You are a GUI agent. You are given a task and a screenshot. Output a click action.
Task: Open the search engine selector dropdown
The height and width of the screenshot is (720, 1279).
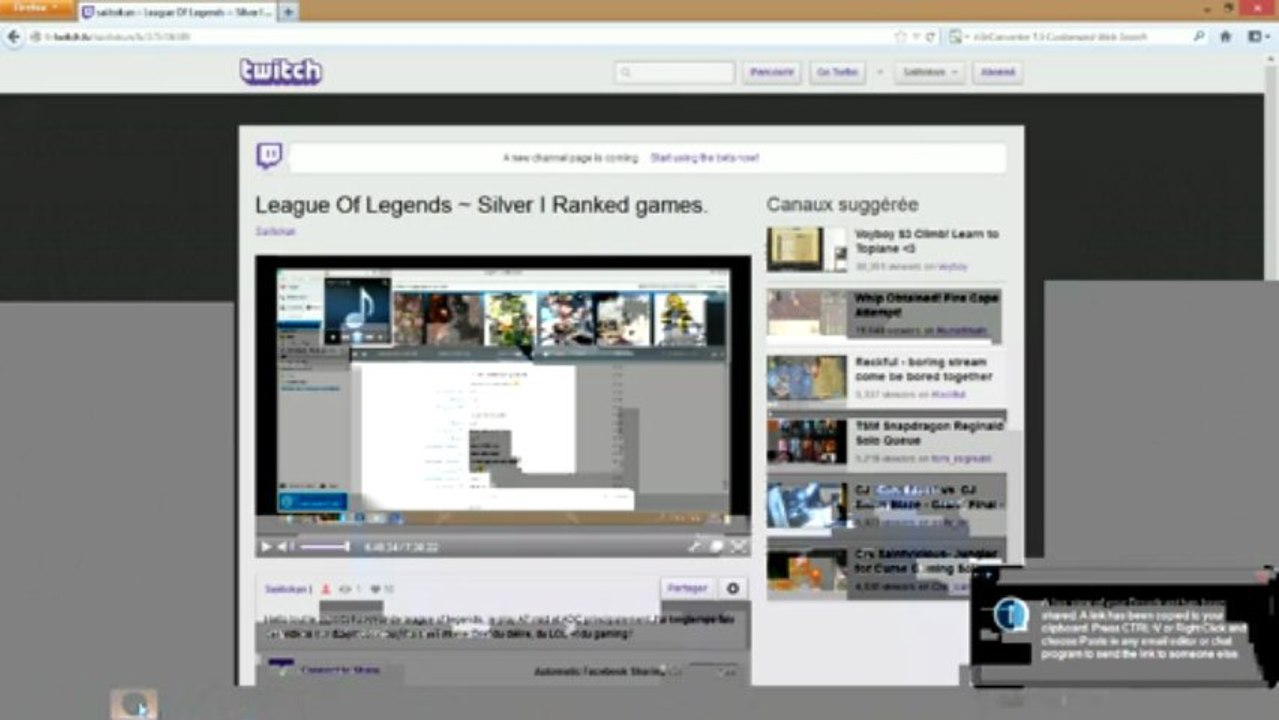click(x=957, y=36)
